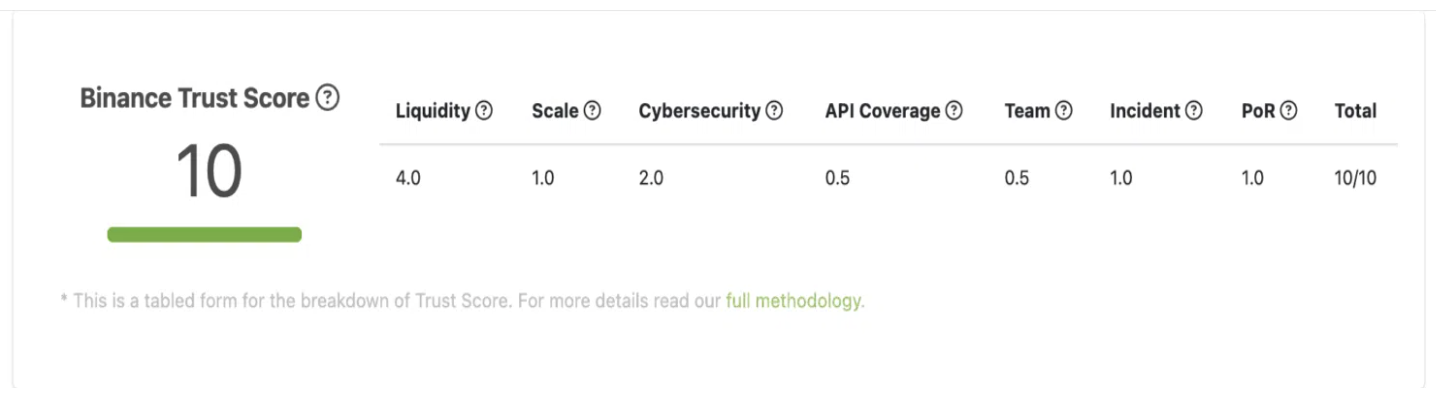Image resolution: width=1436 pixels, height=414 pixels.
Task: Open the full methodology link
Action: click(793, 300)
